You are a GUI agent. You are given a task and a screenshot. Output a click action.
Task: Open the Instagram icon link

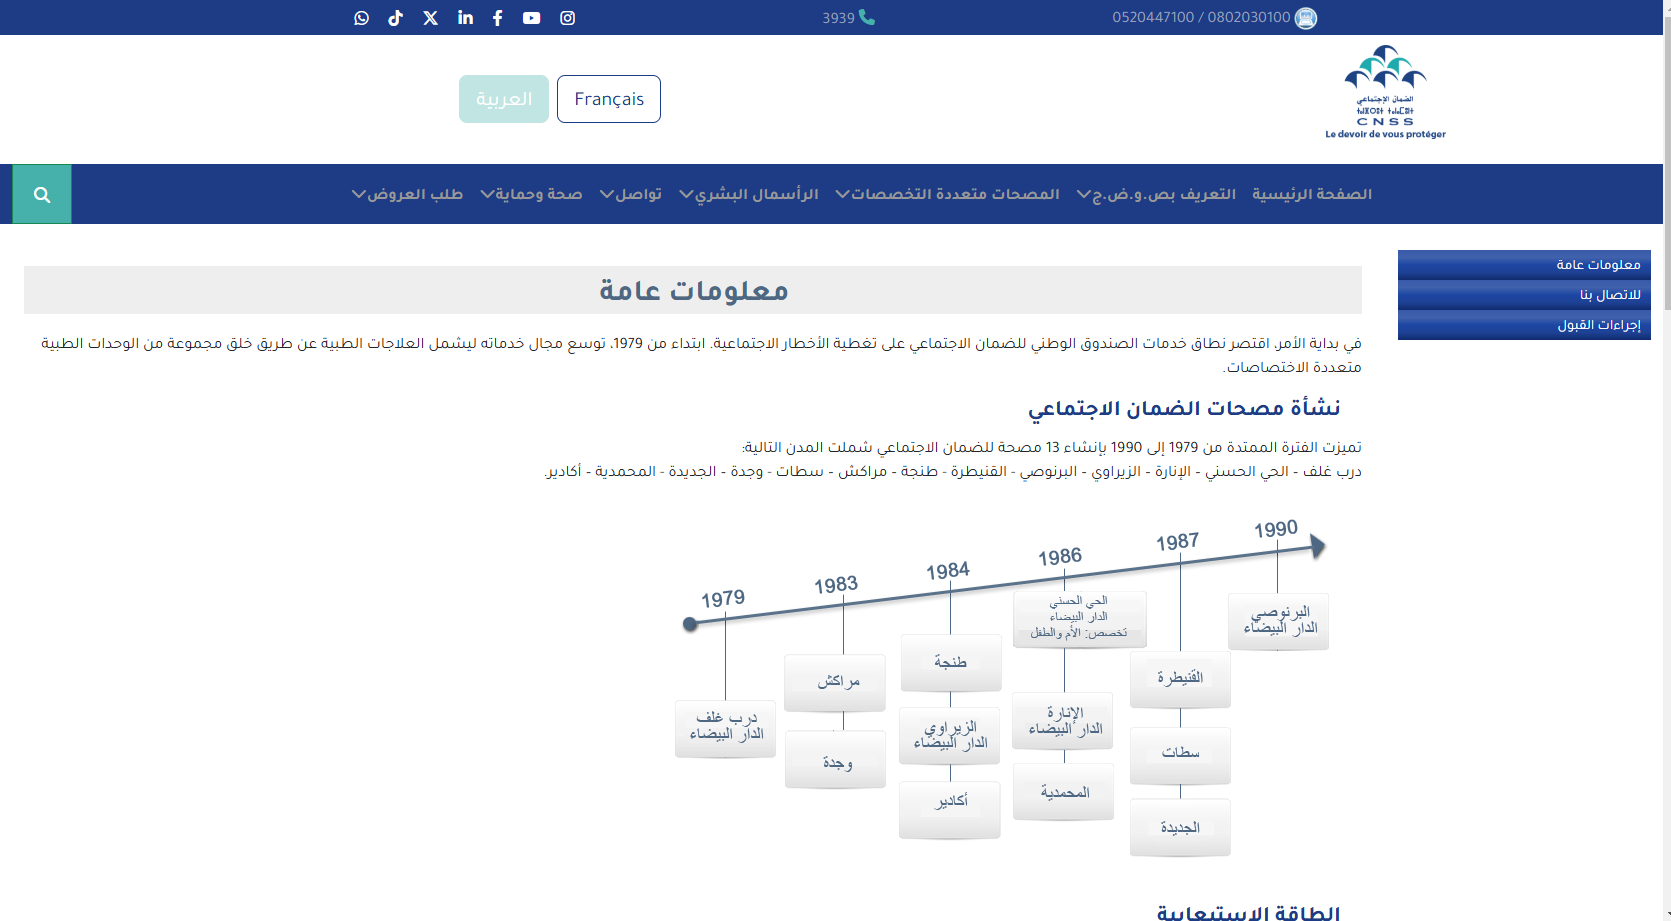pyautogui.click(x=567, y=18)
